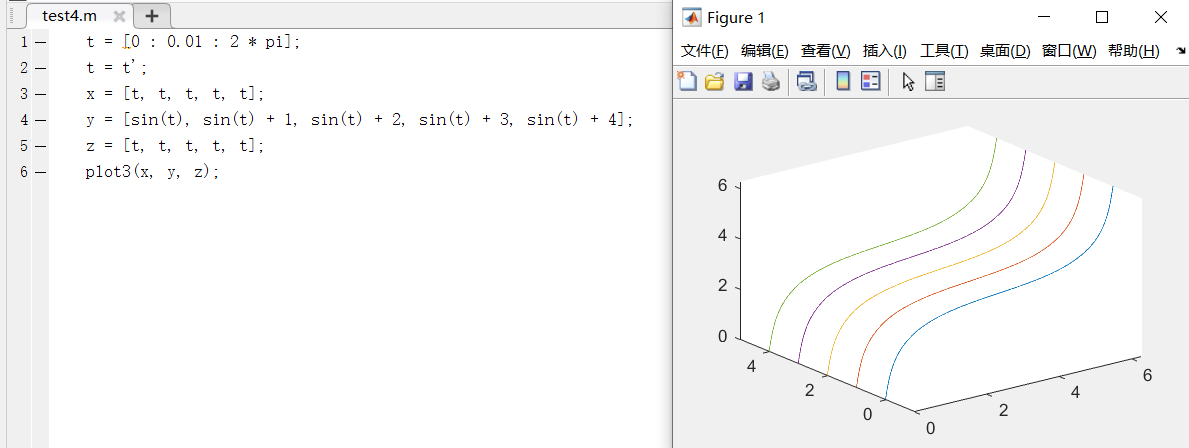Open the 编辑(E) menu
Screen dimensions: 1189x448
[x=764, y=51]
